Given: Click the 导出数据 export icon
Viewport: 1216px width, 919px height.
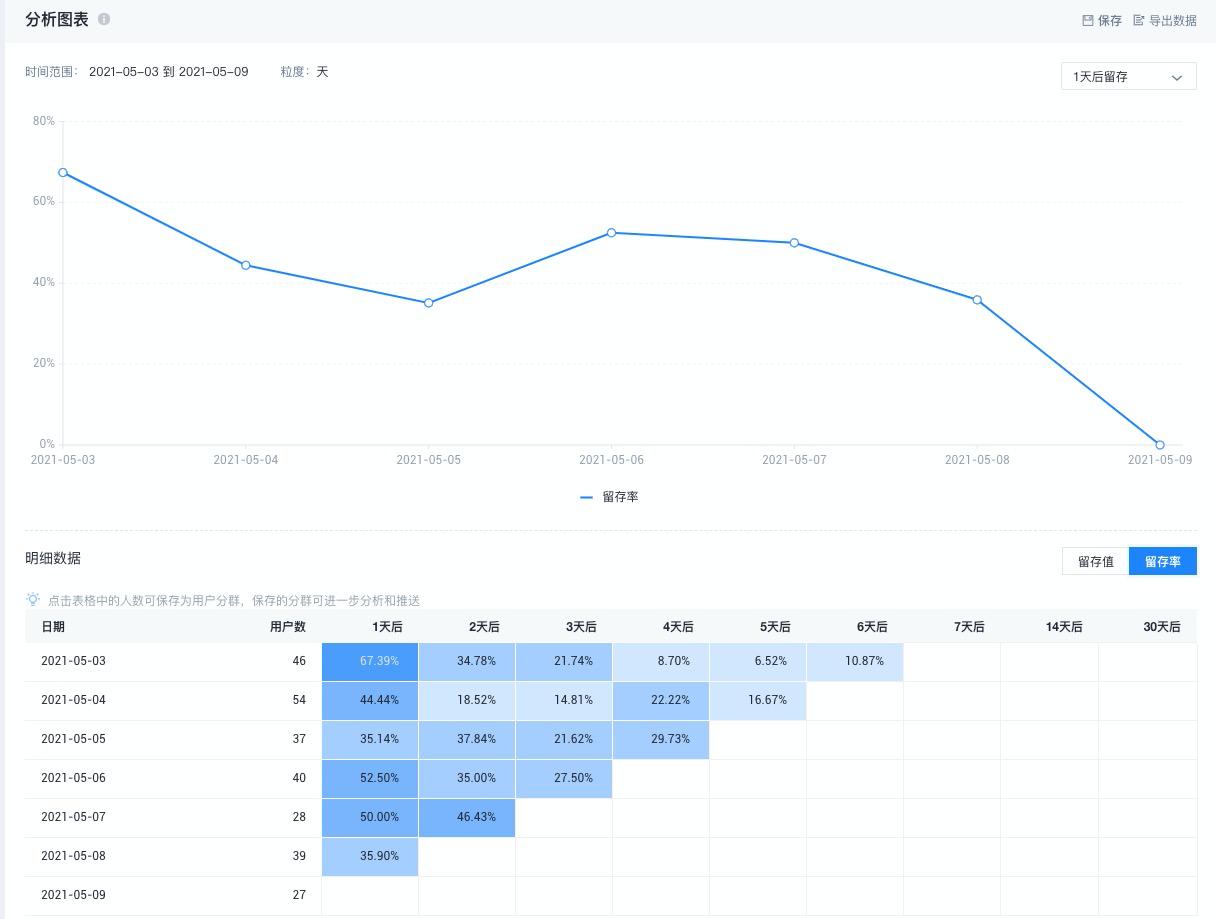Looking at the screenshot, I should coord(1139,20).
